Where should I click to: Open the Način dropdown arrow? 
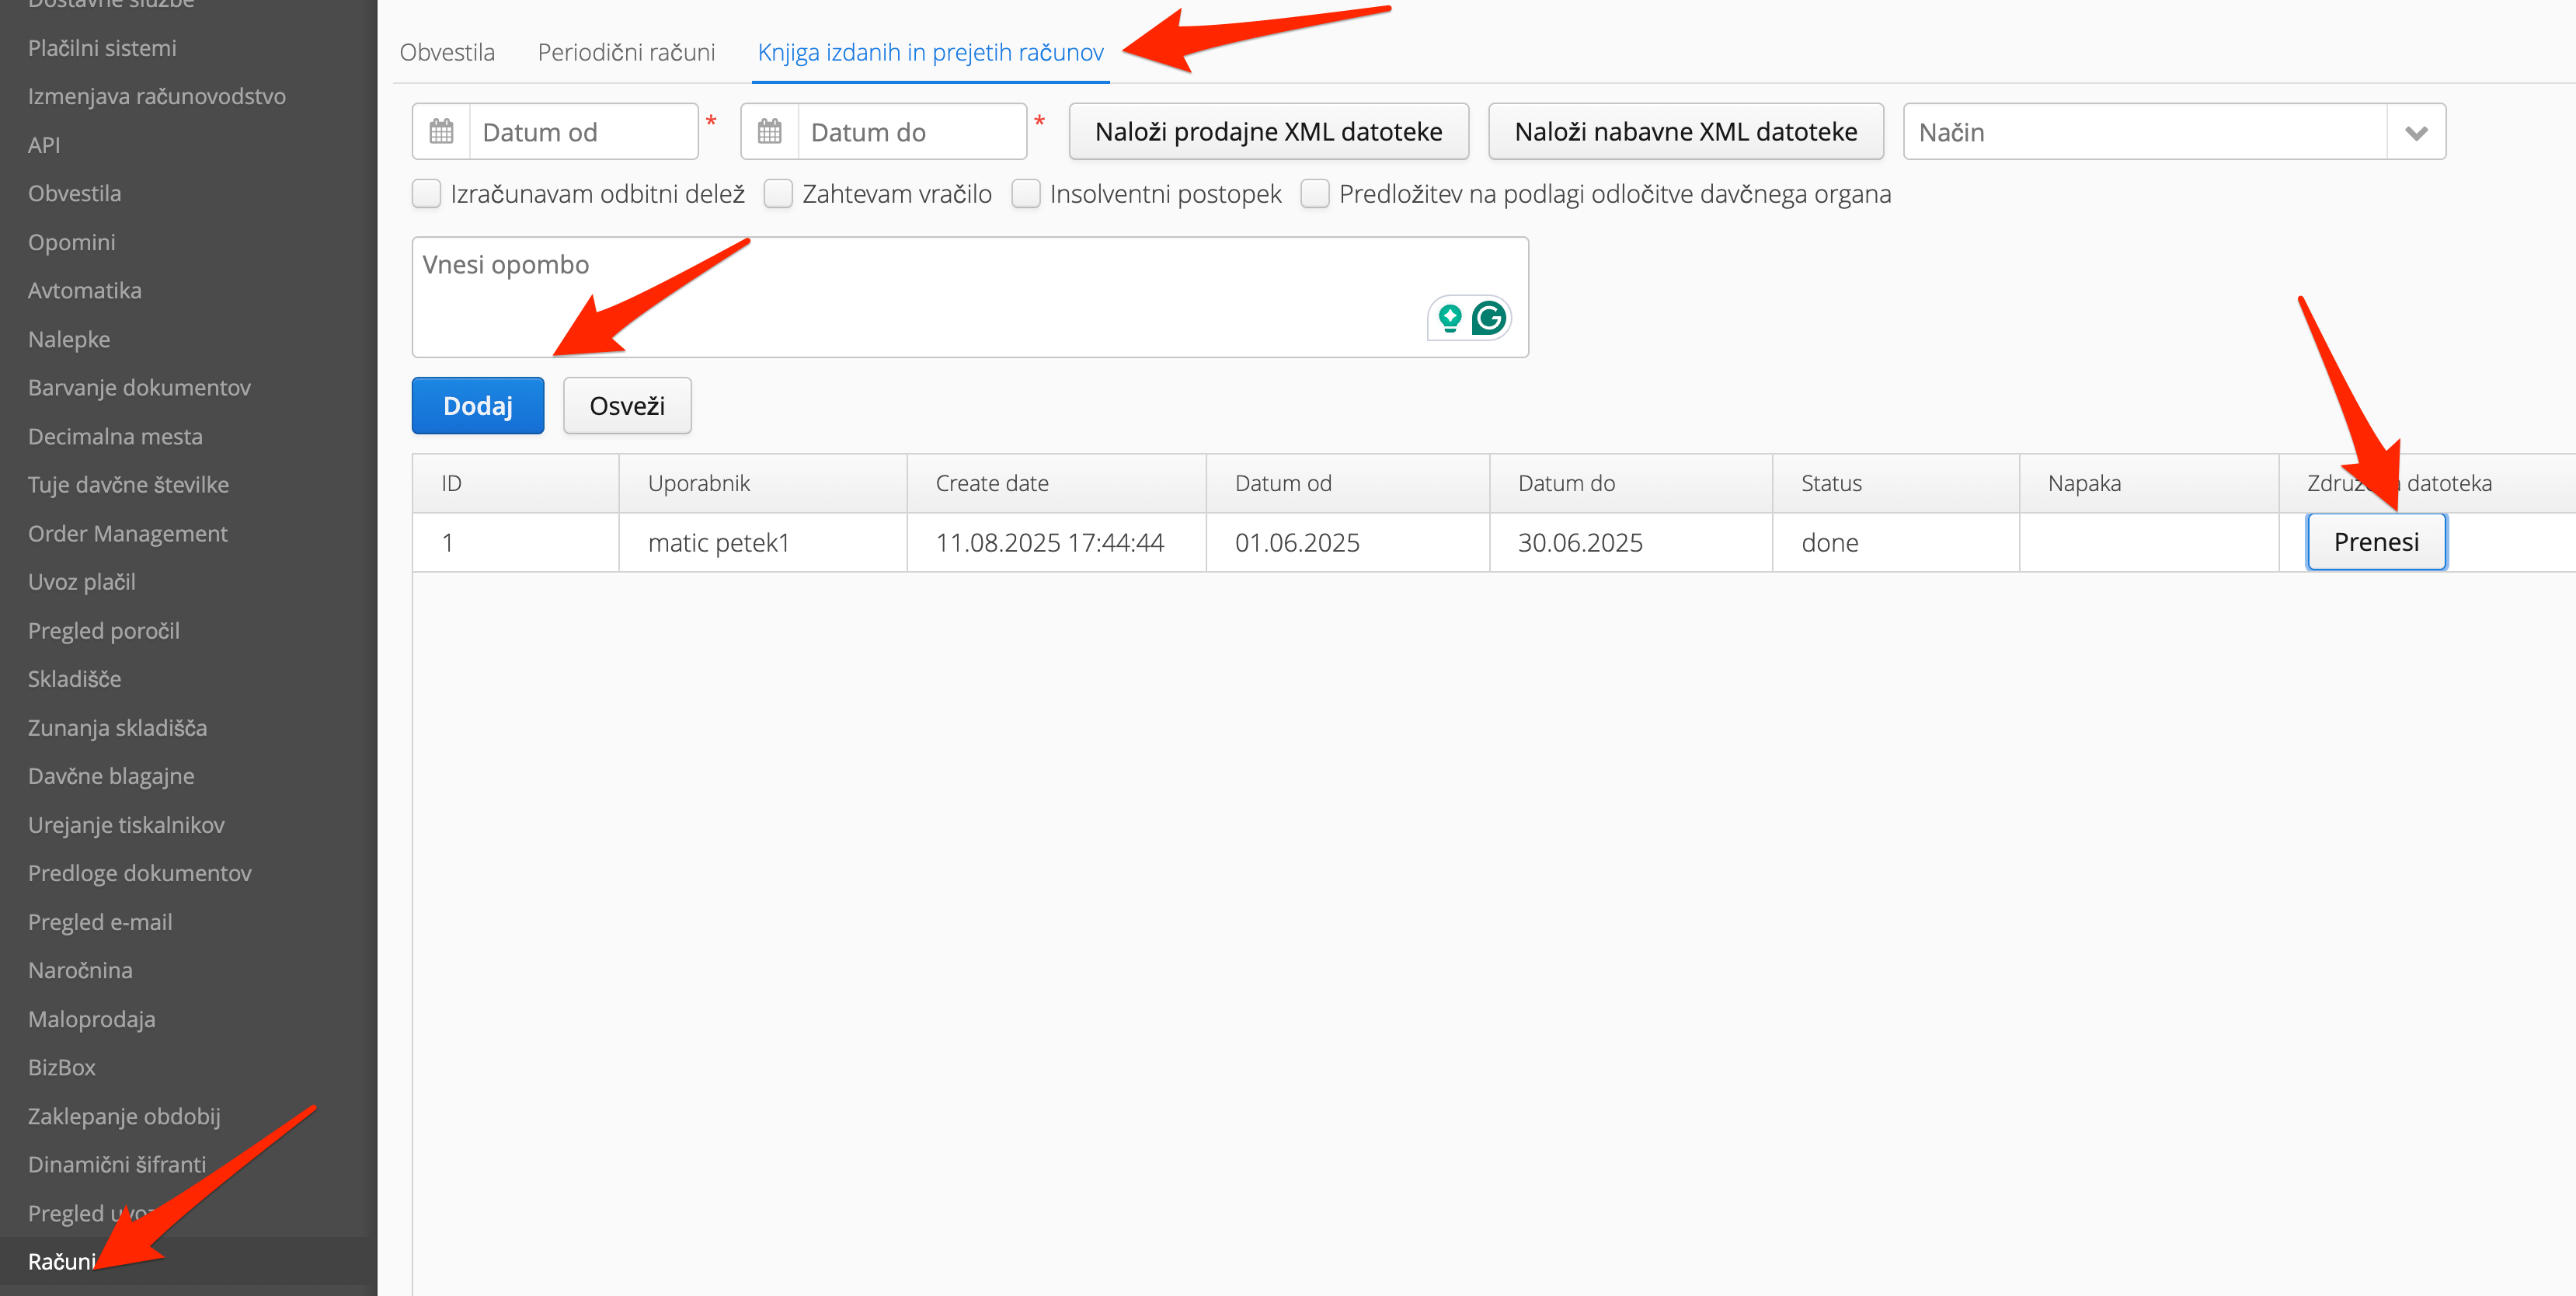click(x=2416, y=132)
